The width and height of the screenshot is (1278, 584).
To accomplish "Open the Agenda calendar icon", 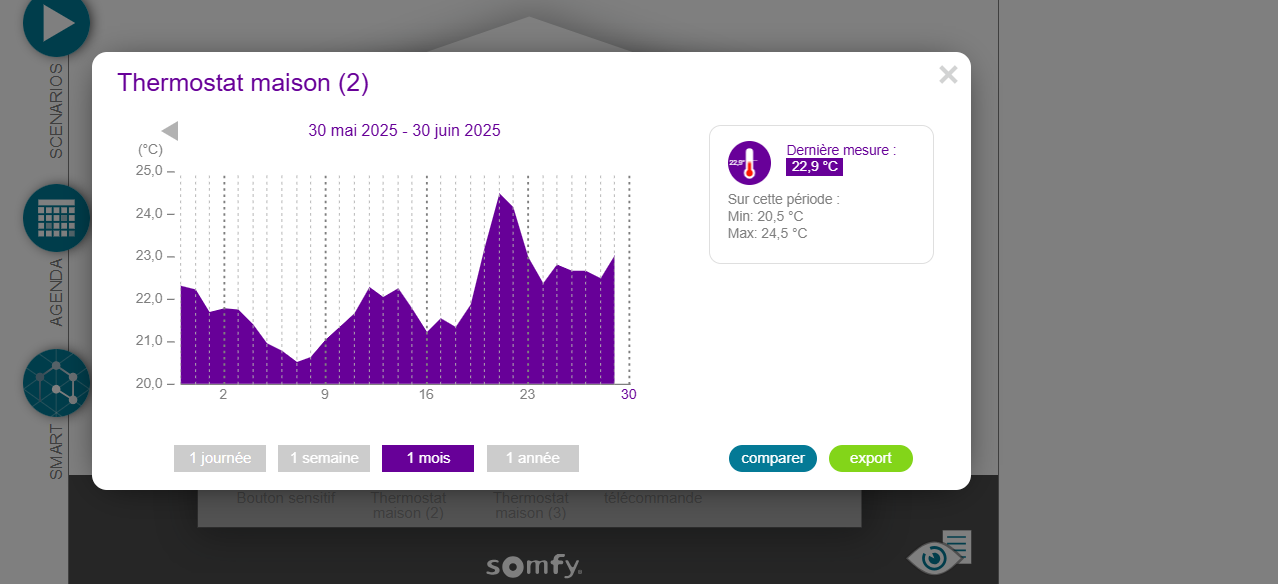I will tap(56, 217).
